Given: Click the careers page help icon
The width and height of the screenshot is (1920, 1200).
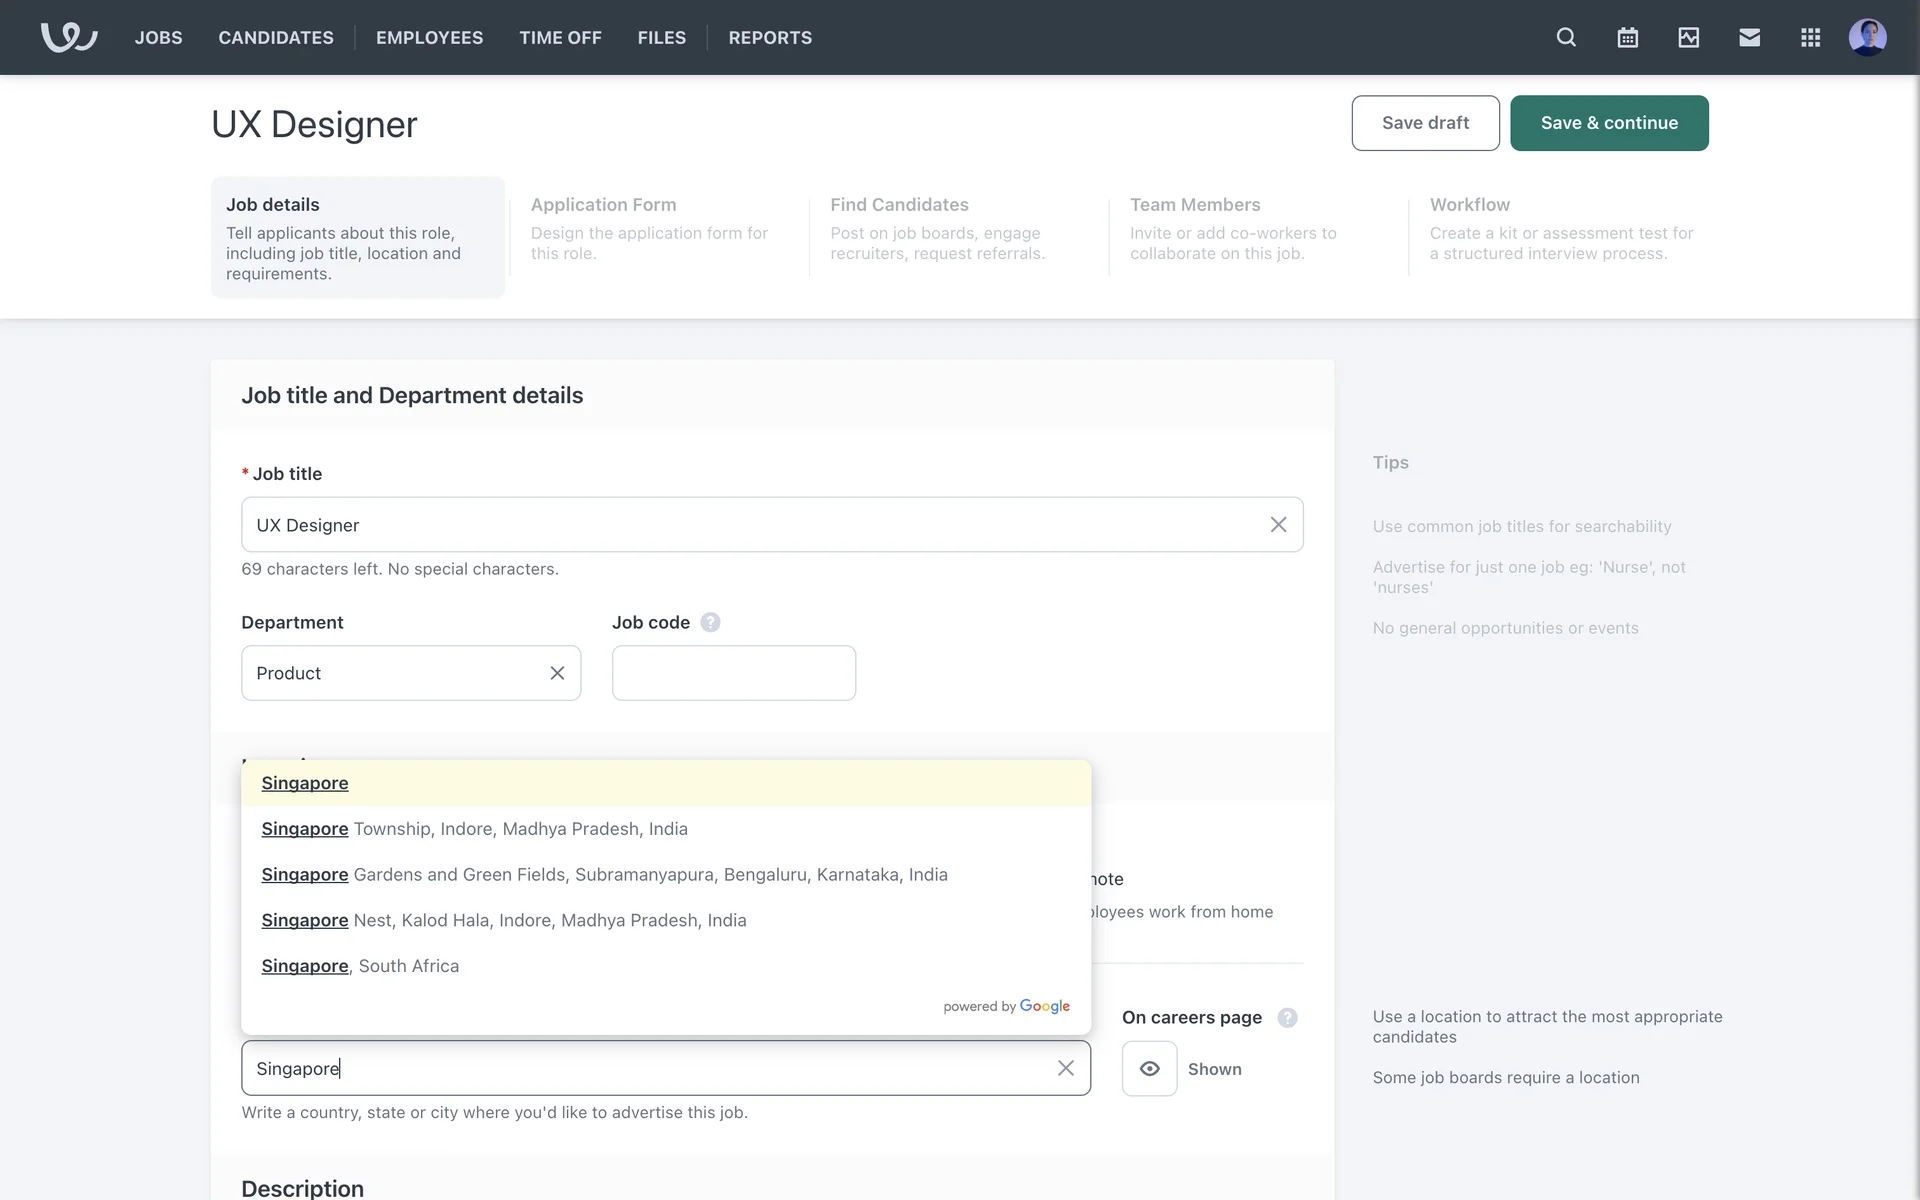Looking at the screenshot, I should coord(1287,1017).
